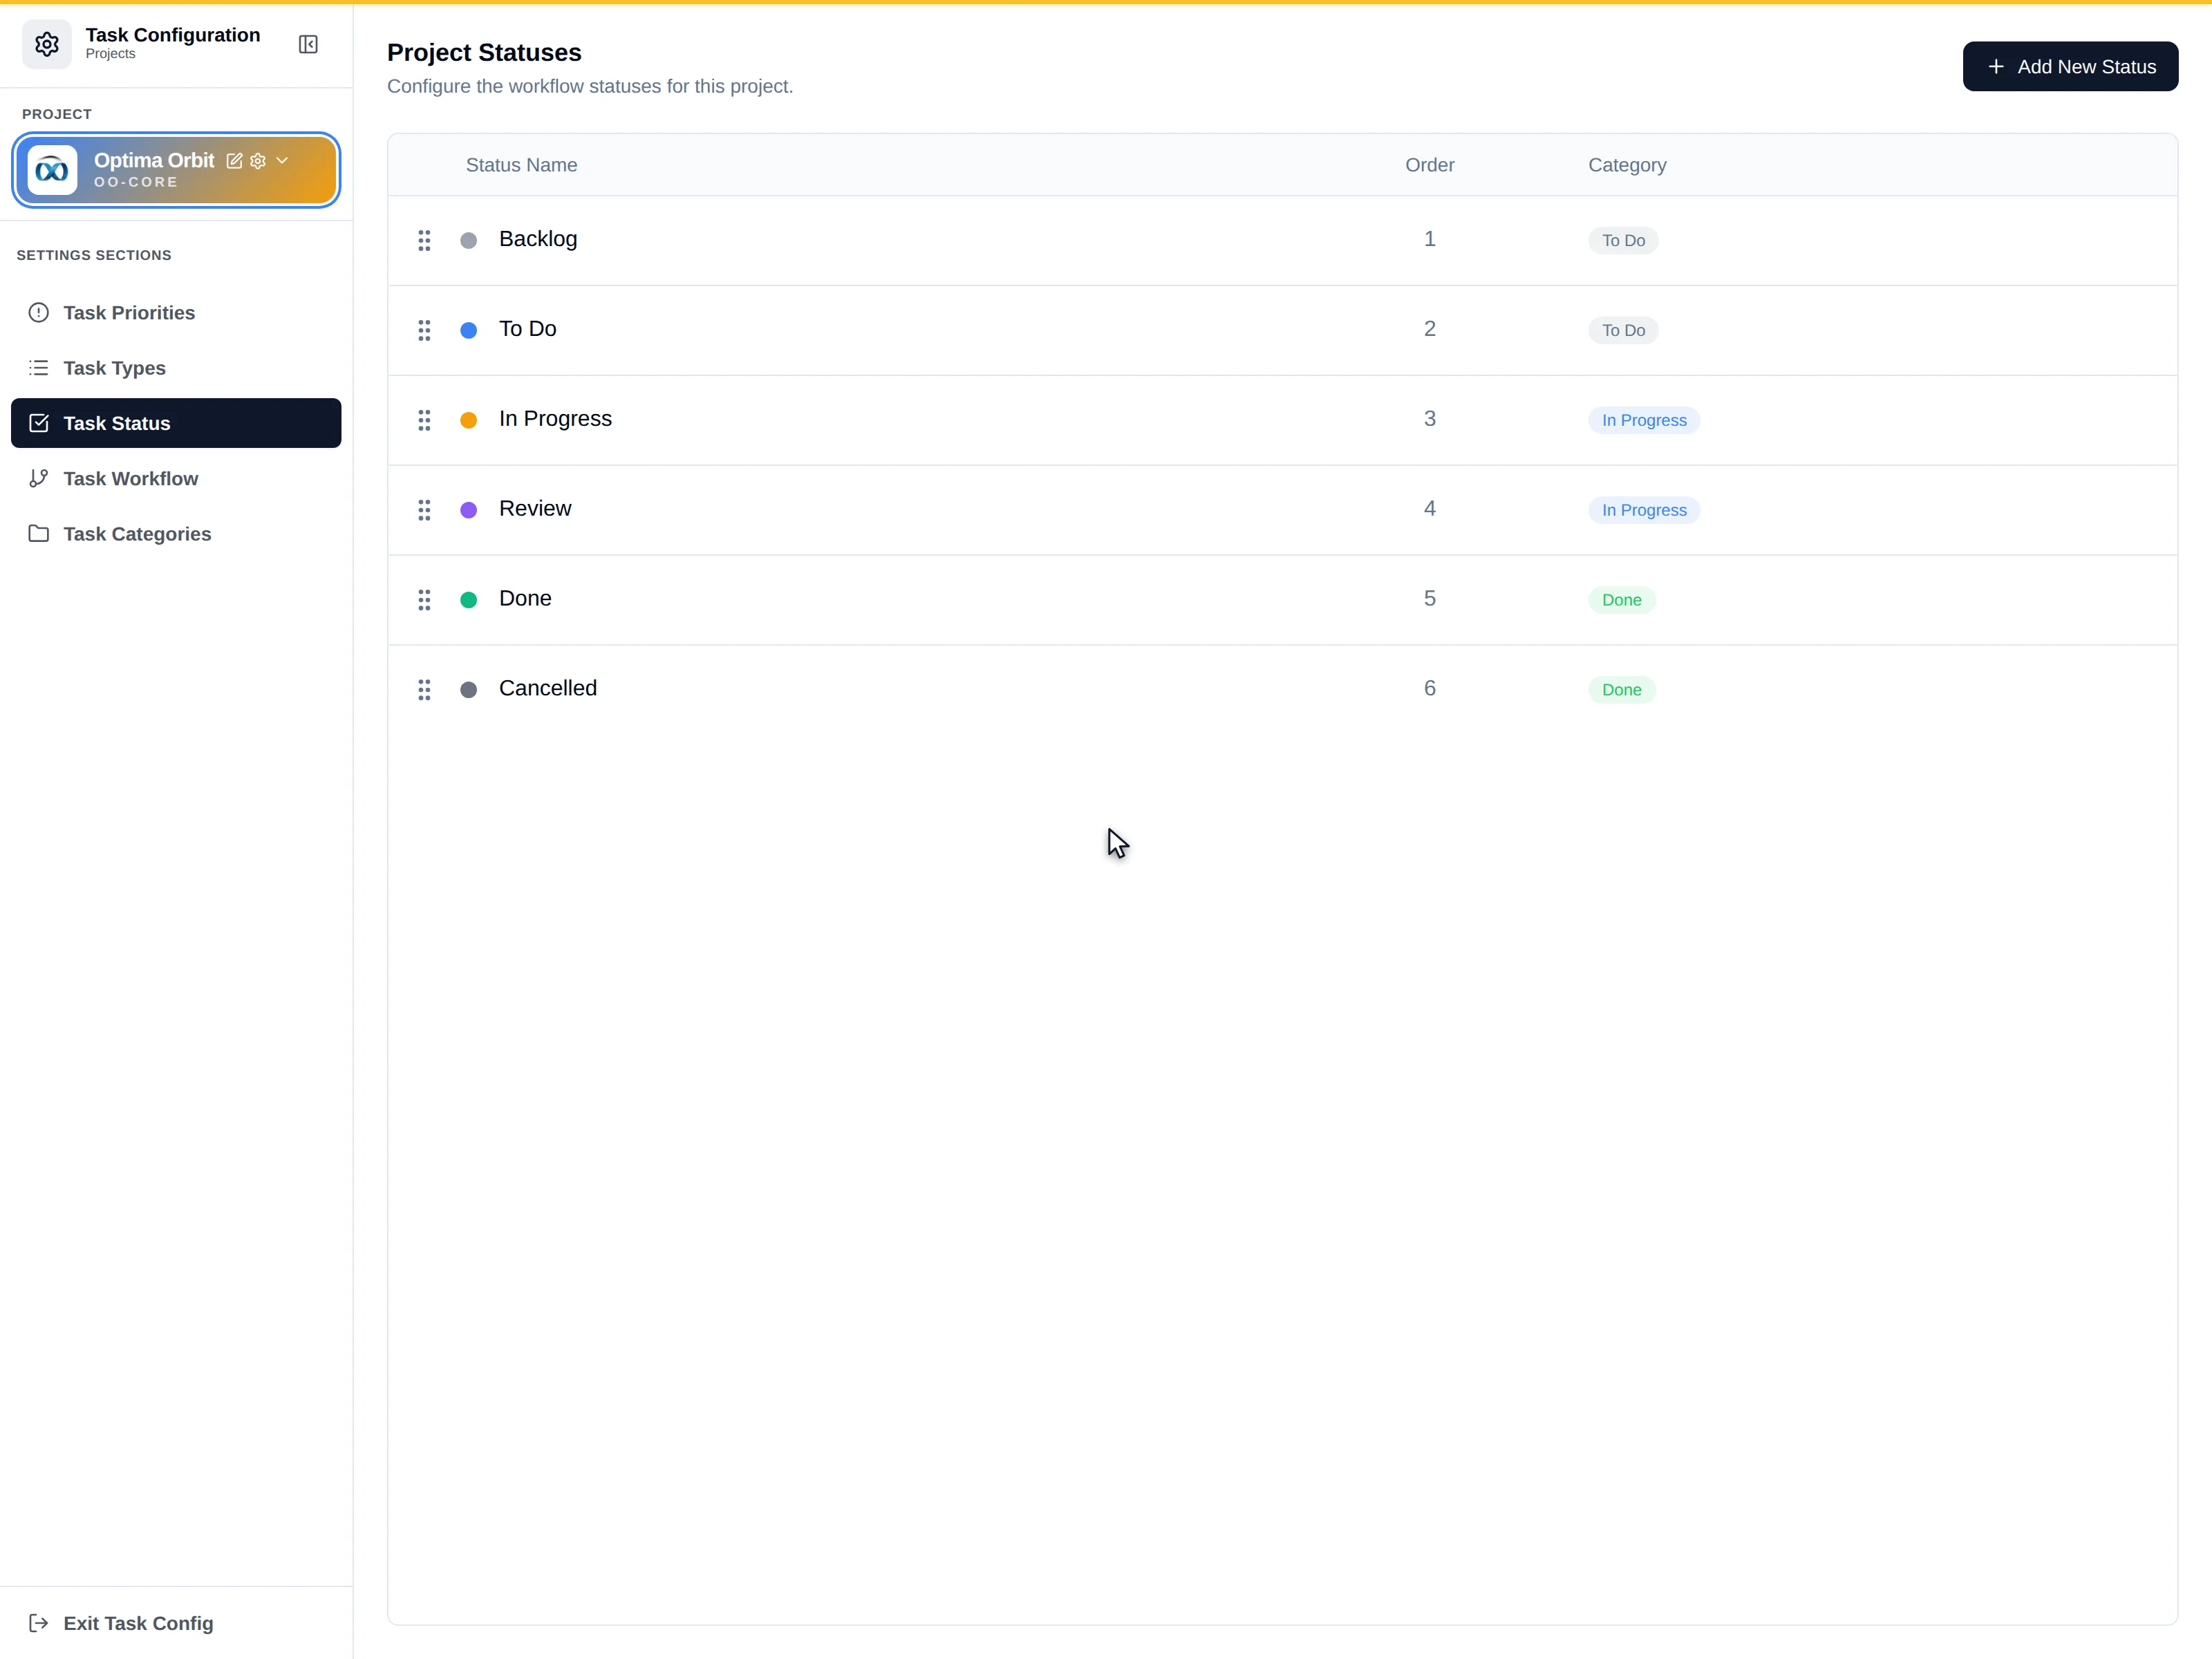Click the Category column header
This screenshot has width=2212, height=1659.
coord(1627,165)
